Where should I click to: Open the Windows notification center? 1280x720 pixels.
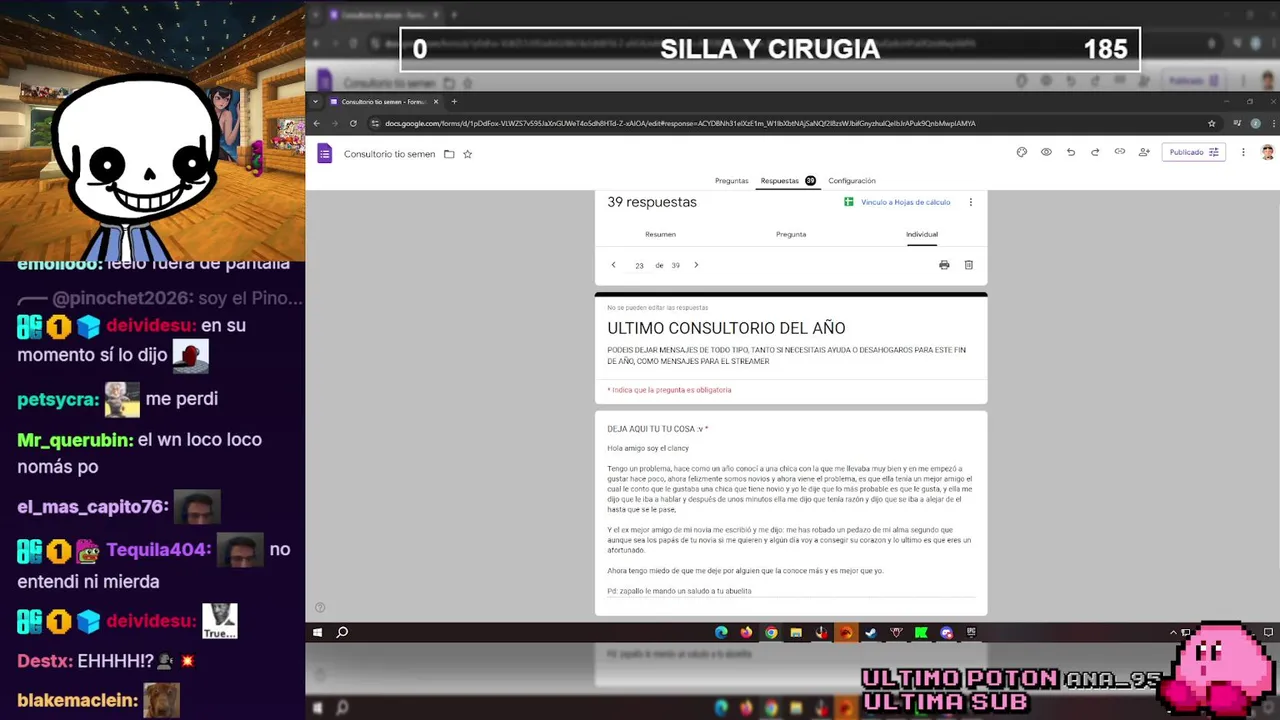[1268, 632]
